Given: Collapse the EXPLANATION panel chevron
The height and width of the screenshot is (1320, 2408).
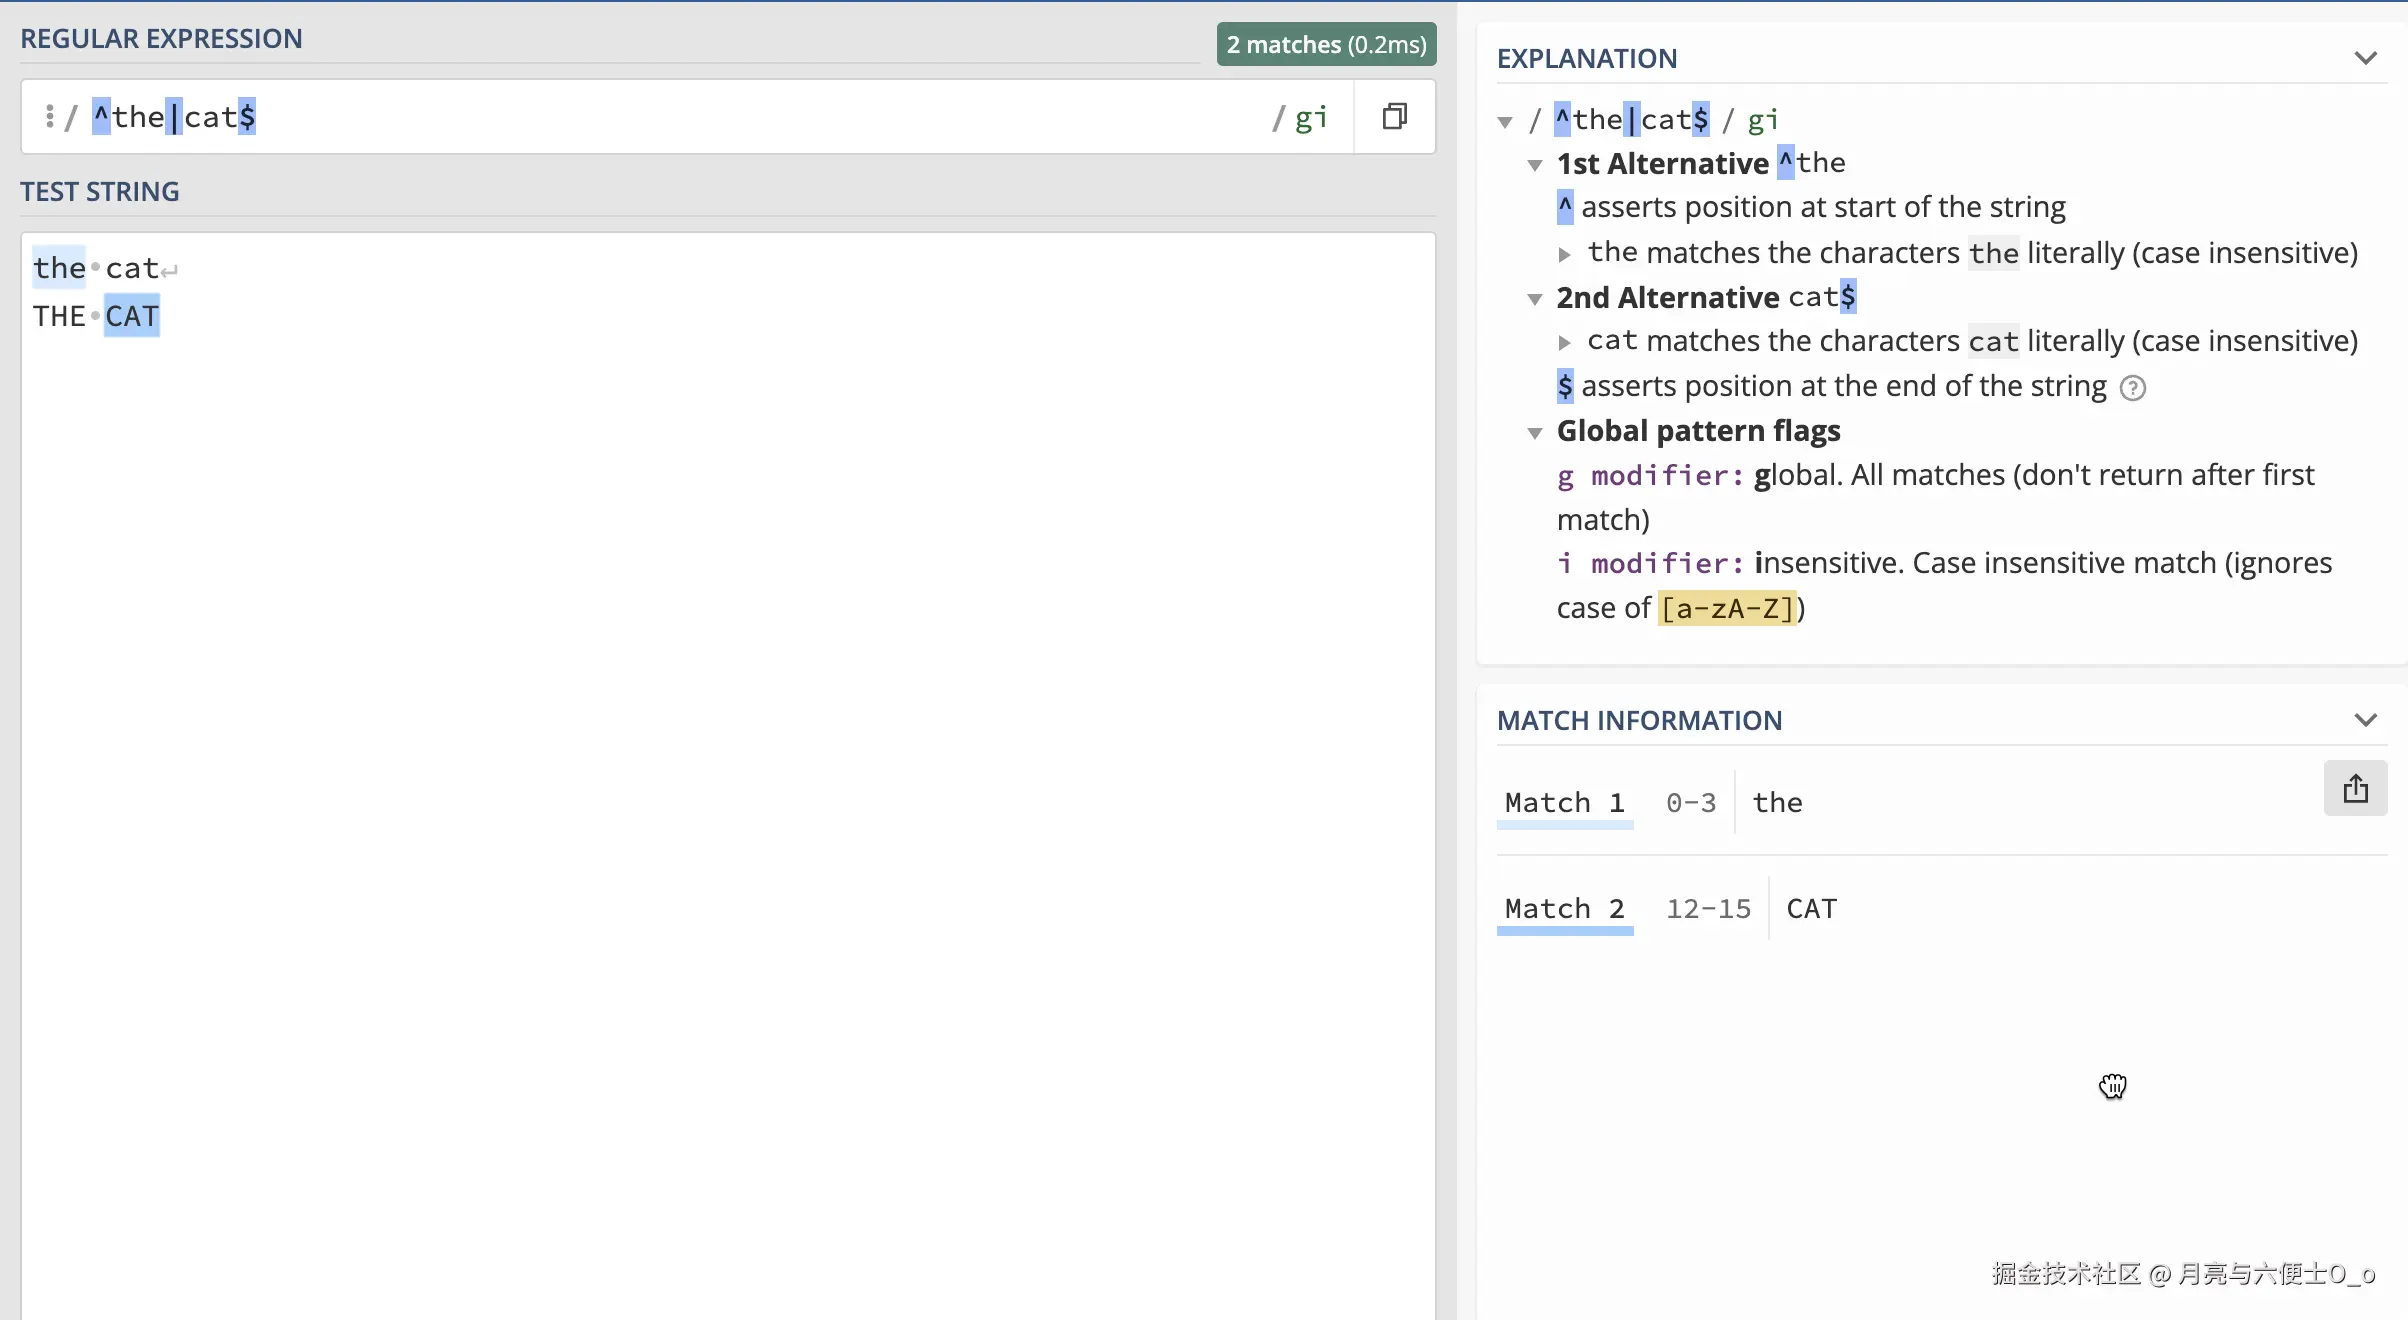Looking at the screenshot, I should (x=2365, y=58).
